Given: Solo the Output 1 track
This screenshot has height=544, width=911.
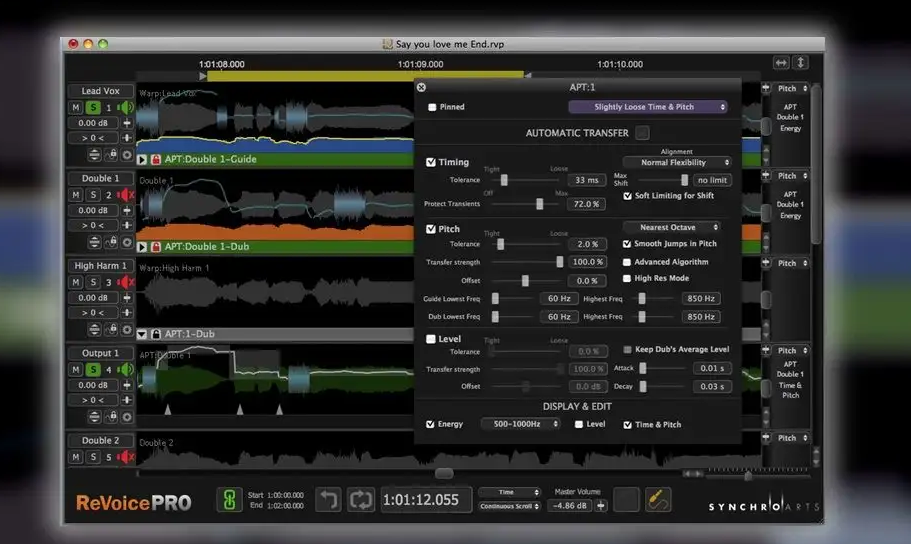Looking at the screenshot, I should coord(93,370).
